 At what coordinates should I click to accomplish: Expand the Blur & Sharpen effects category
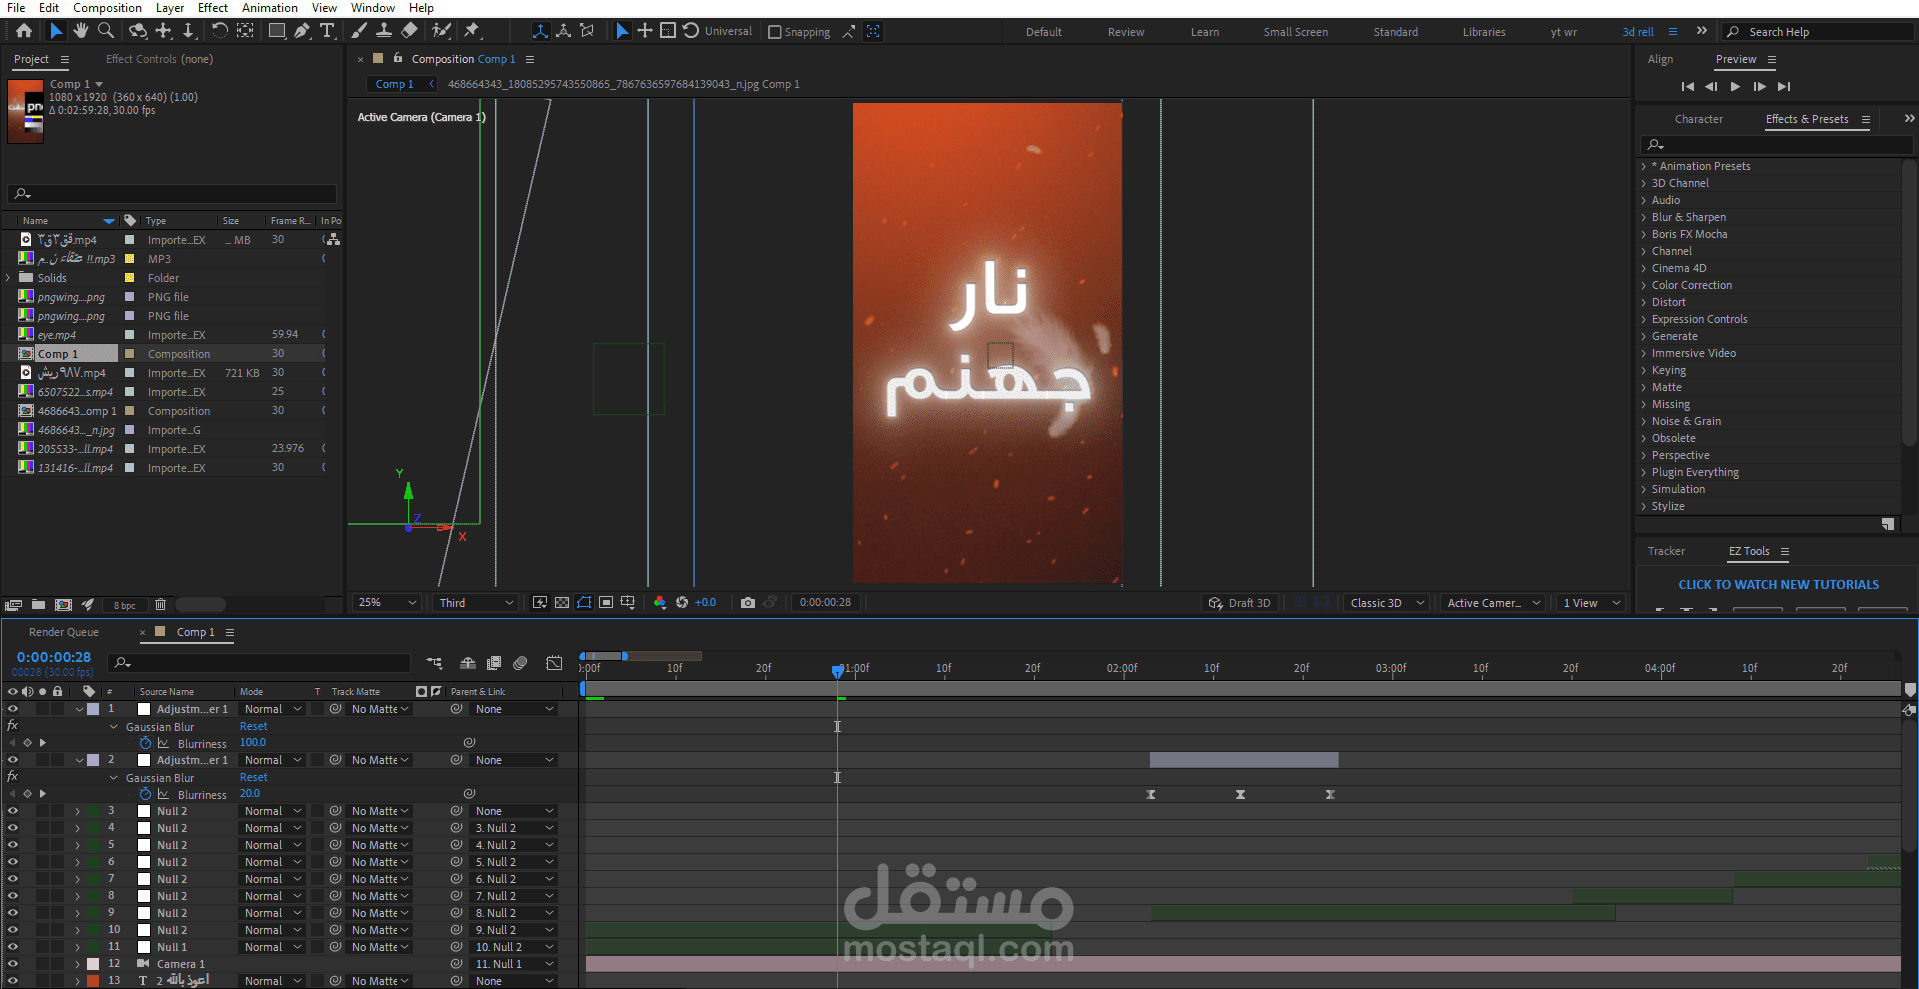tap(1643, 217)
